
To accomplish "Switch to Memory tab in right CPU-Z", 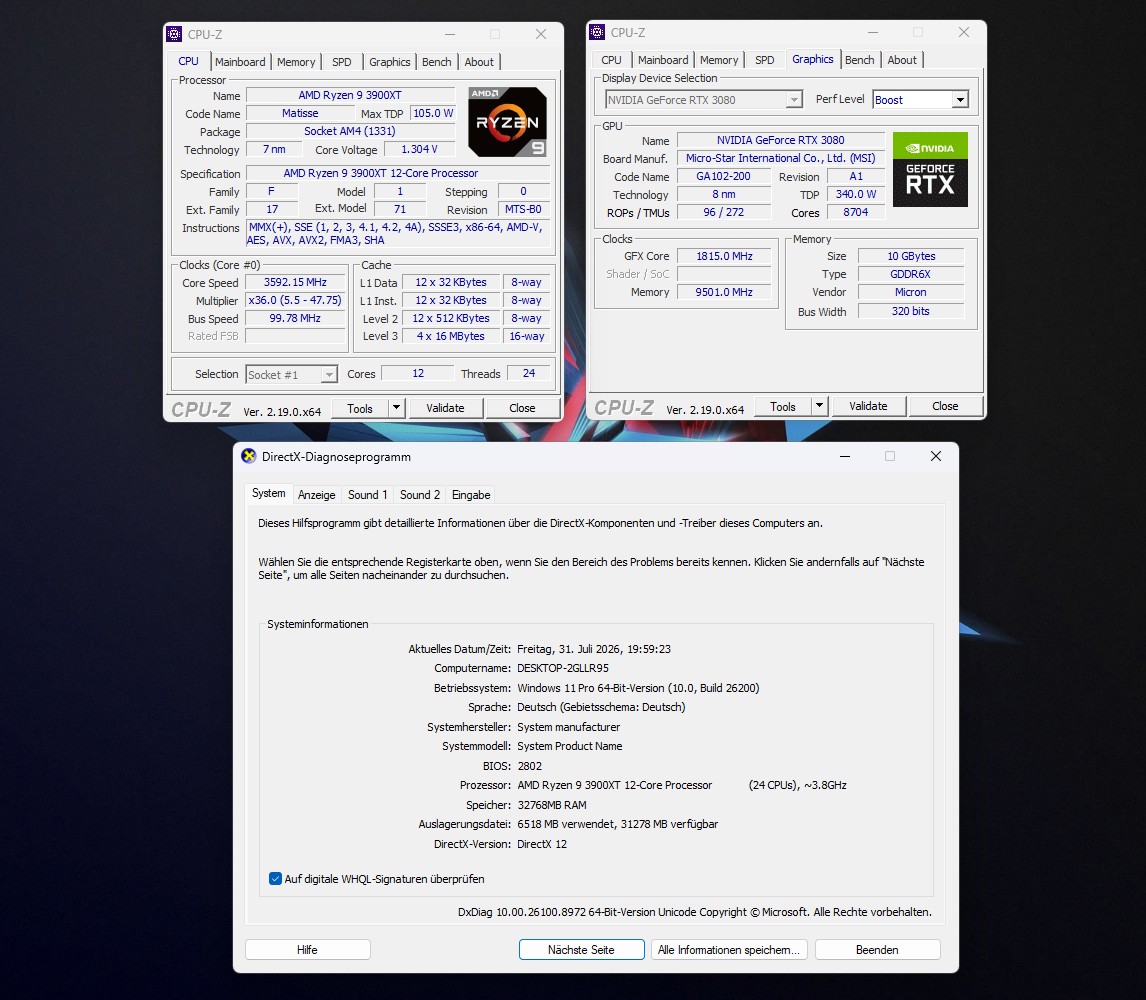I will tap(719, 60).
